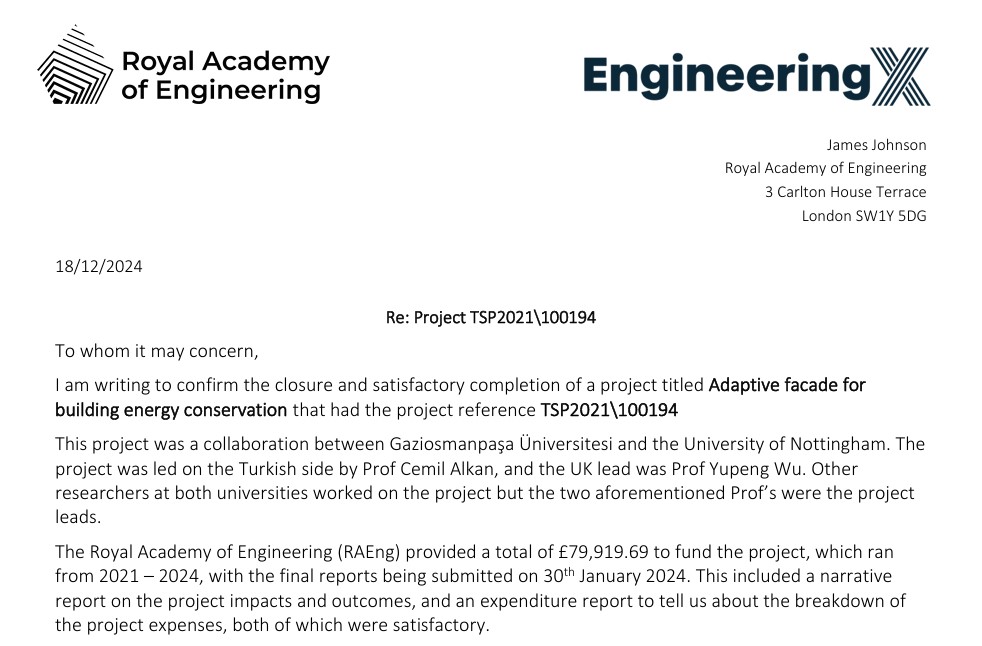The width and height of the screenshot is (982, 646).
Task: Click the date 18/12/2024
Action: (x=98, y=266)
